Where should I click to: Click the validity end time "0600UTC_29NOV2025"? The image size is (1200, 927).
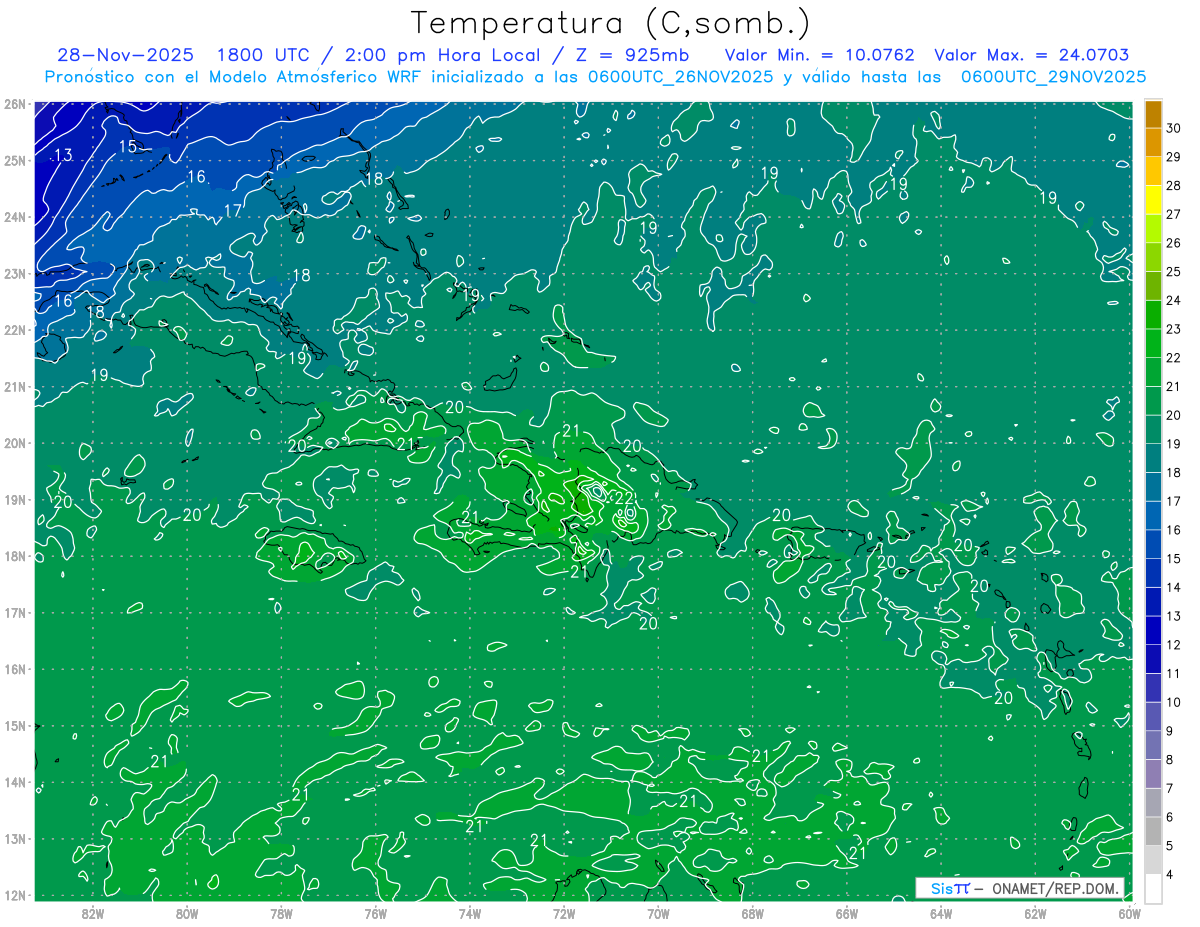(x=1053, y=77)
